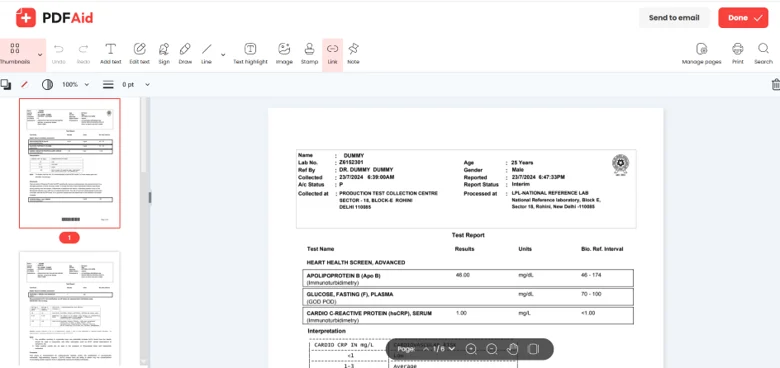780x368 pixels.
Task: Toggle the hand pan tool
Action: coord(512,349)
